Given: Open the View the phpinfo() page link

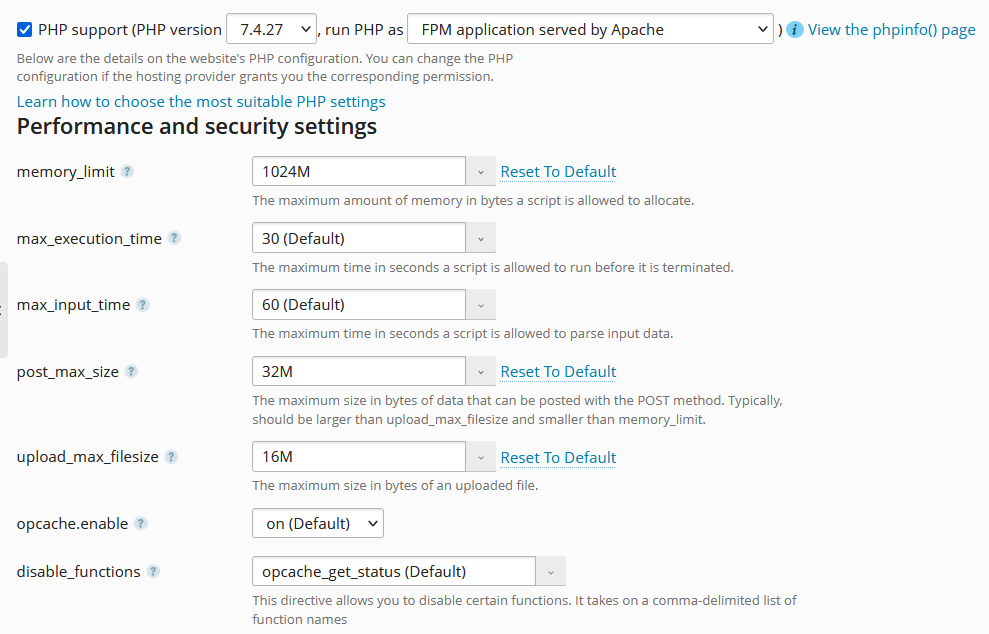Looking at the screenshot, I should coord(891,30).
